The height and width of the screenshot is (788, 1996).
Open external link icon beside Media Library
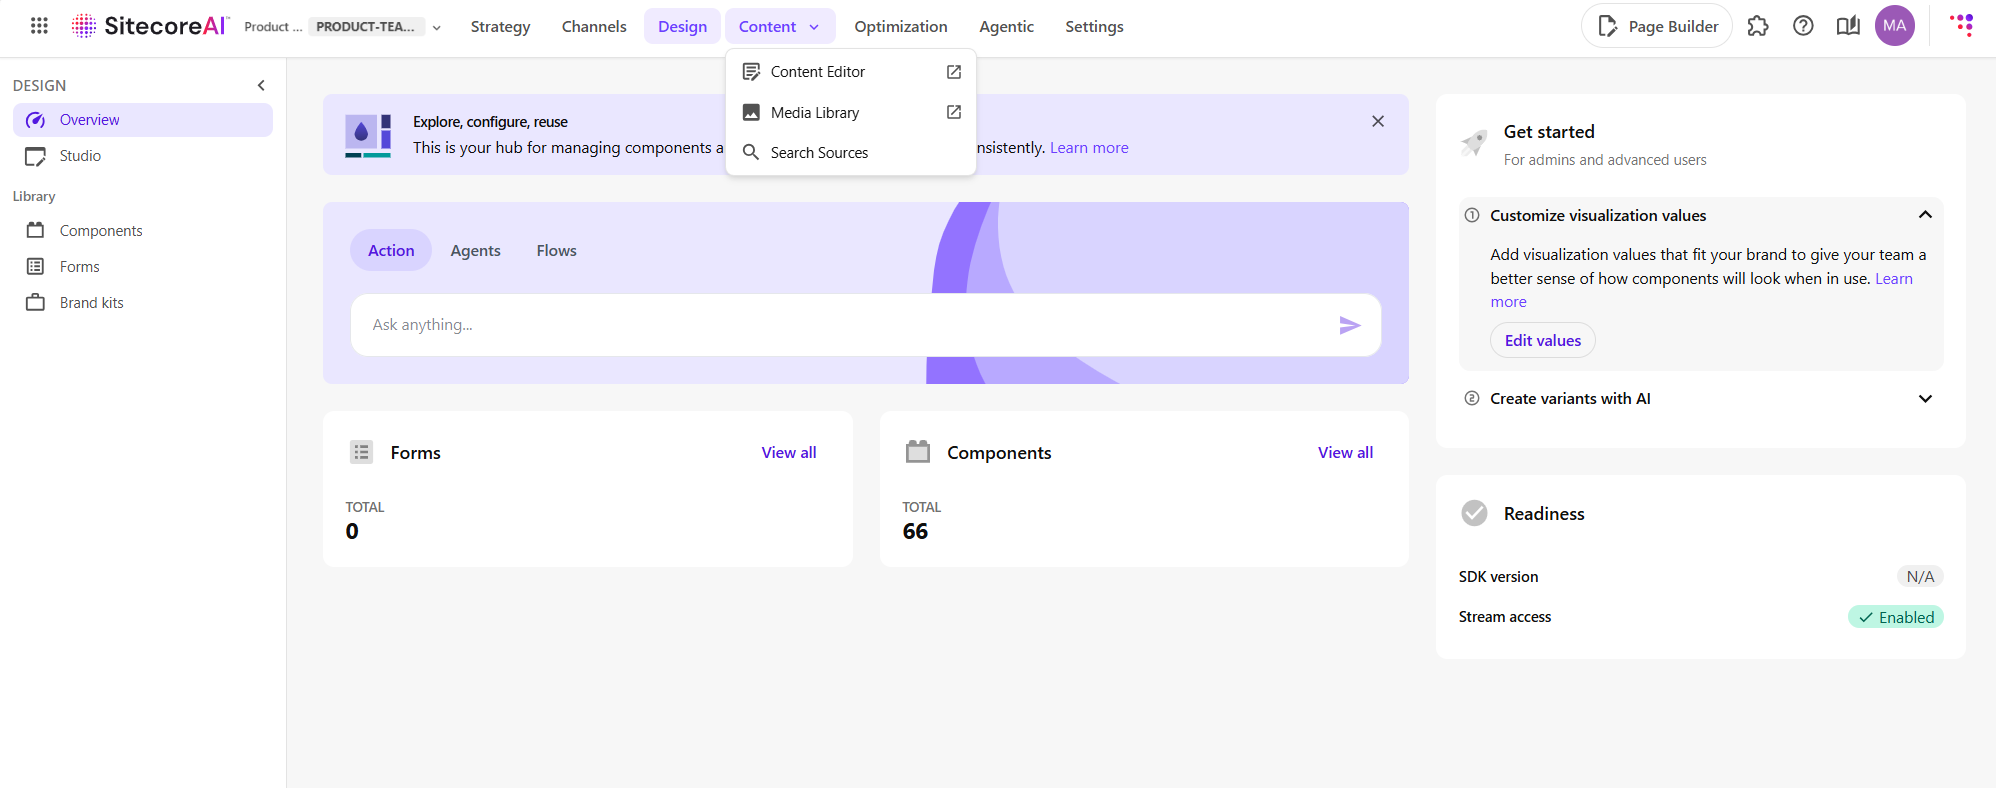click(x=954, y=112)
